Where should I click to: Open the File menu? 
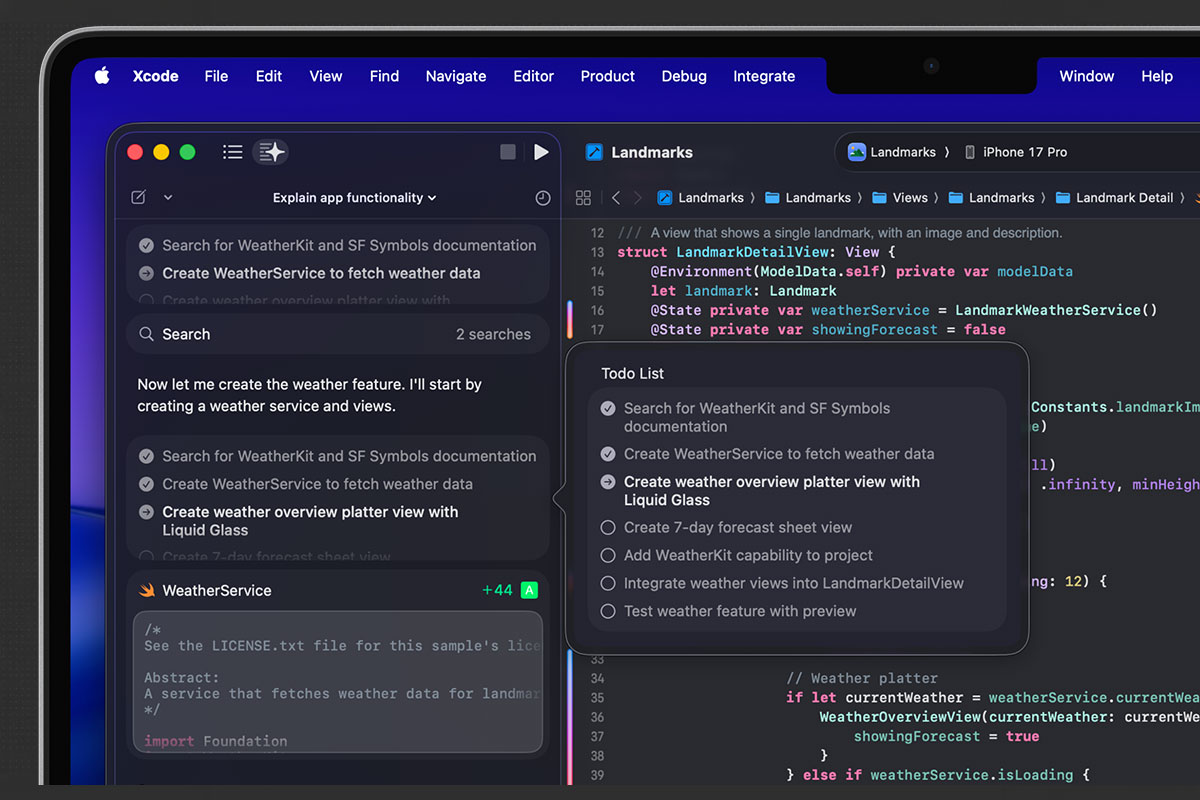[x=216, y=76]
